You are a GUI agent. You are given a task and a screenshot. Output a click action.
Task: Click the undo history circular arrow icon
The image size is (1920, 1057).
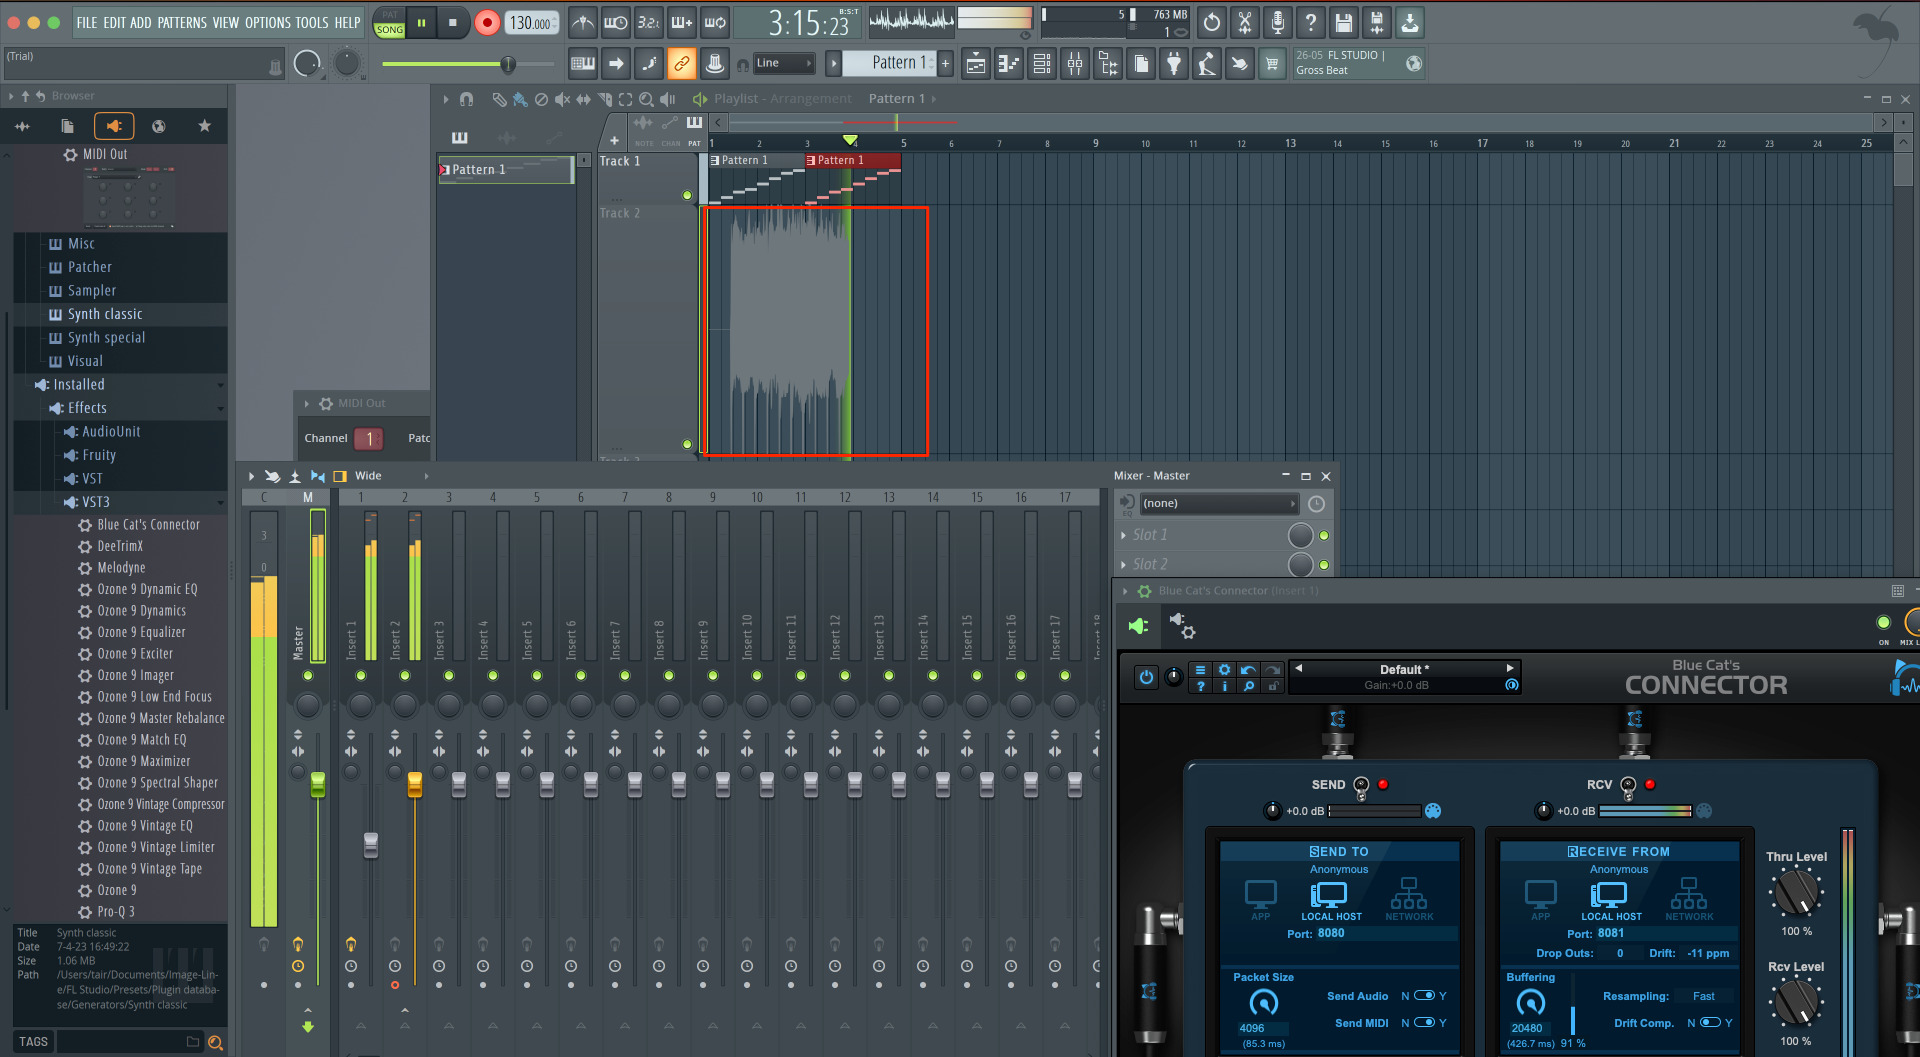click(1212, 22)
